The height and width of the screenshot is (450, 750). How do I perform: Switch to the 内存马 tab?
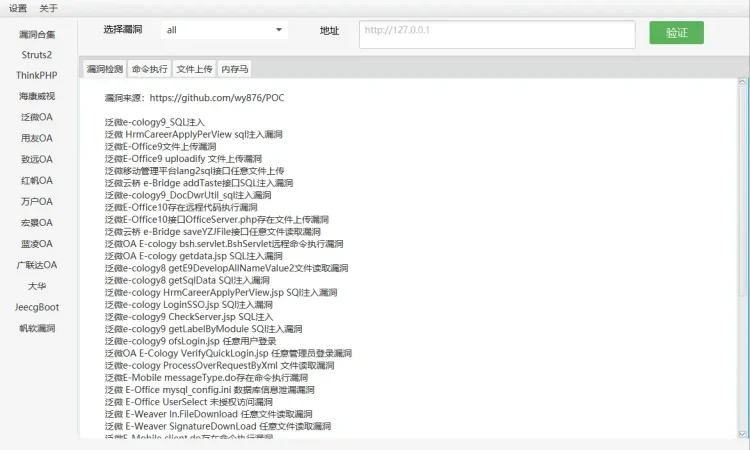234,69
